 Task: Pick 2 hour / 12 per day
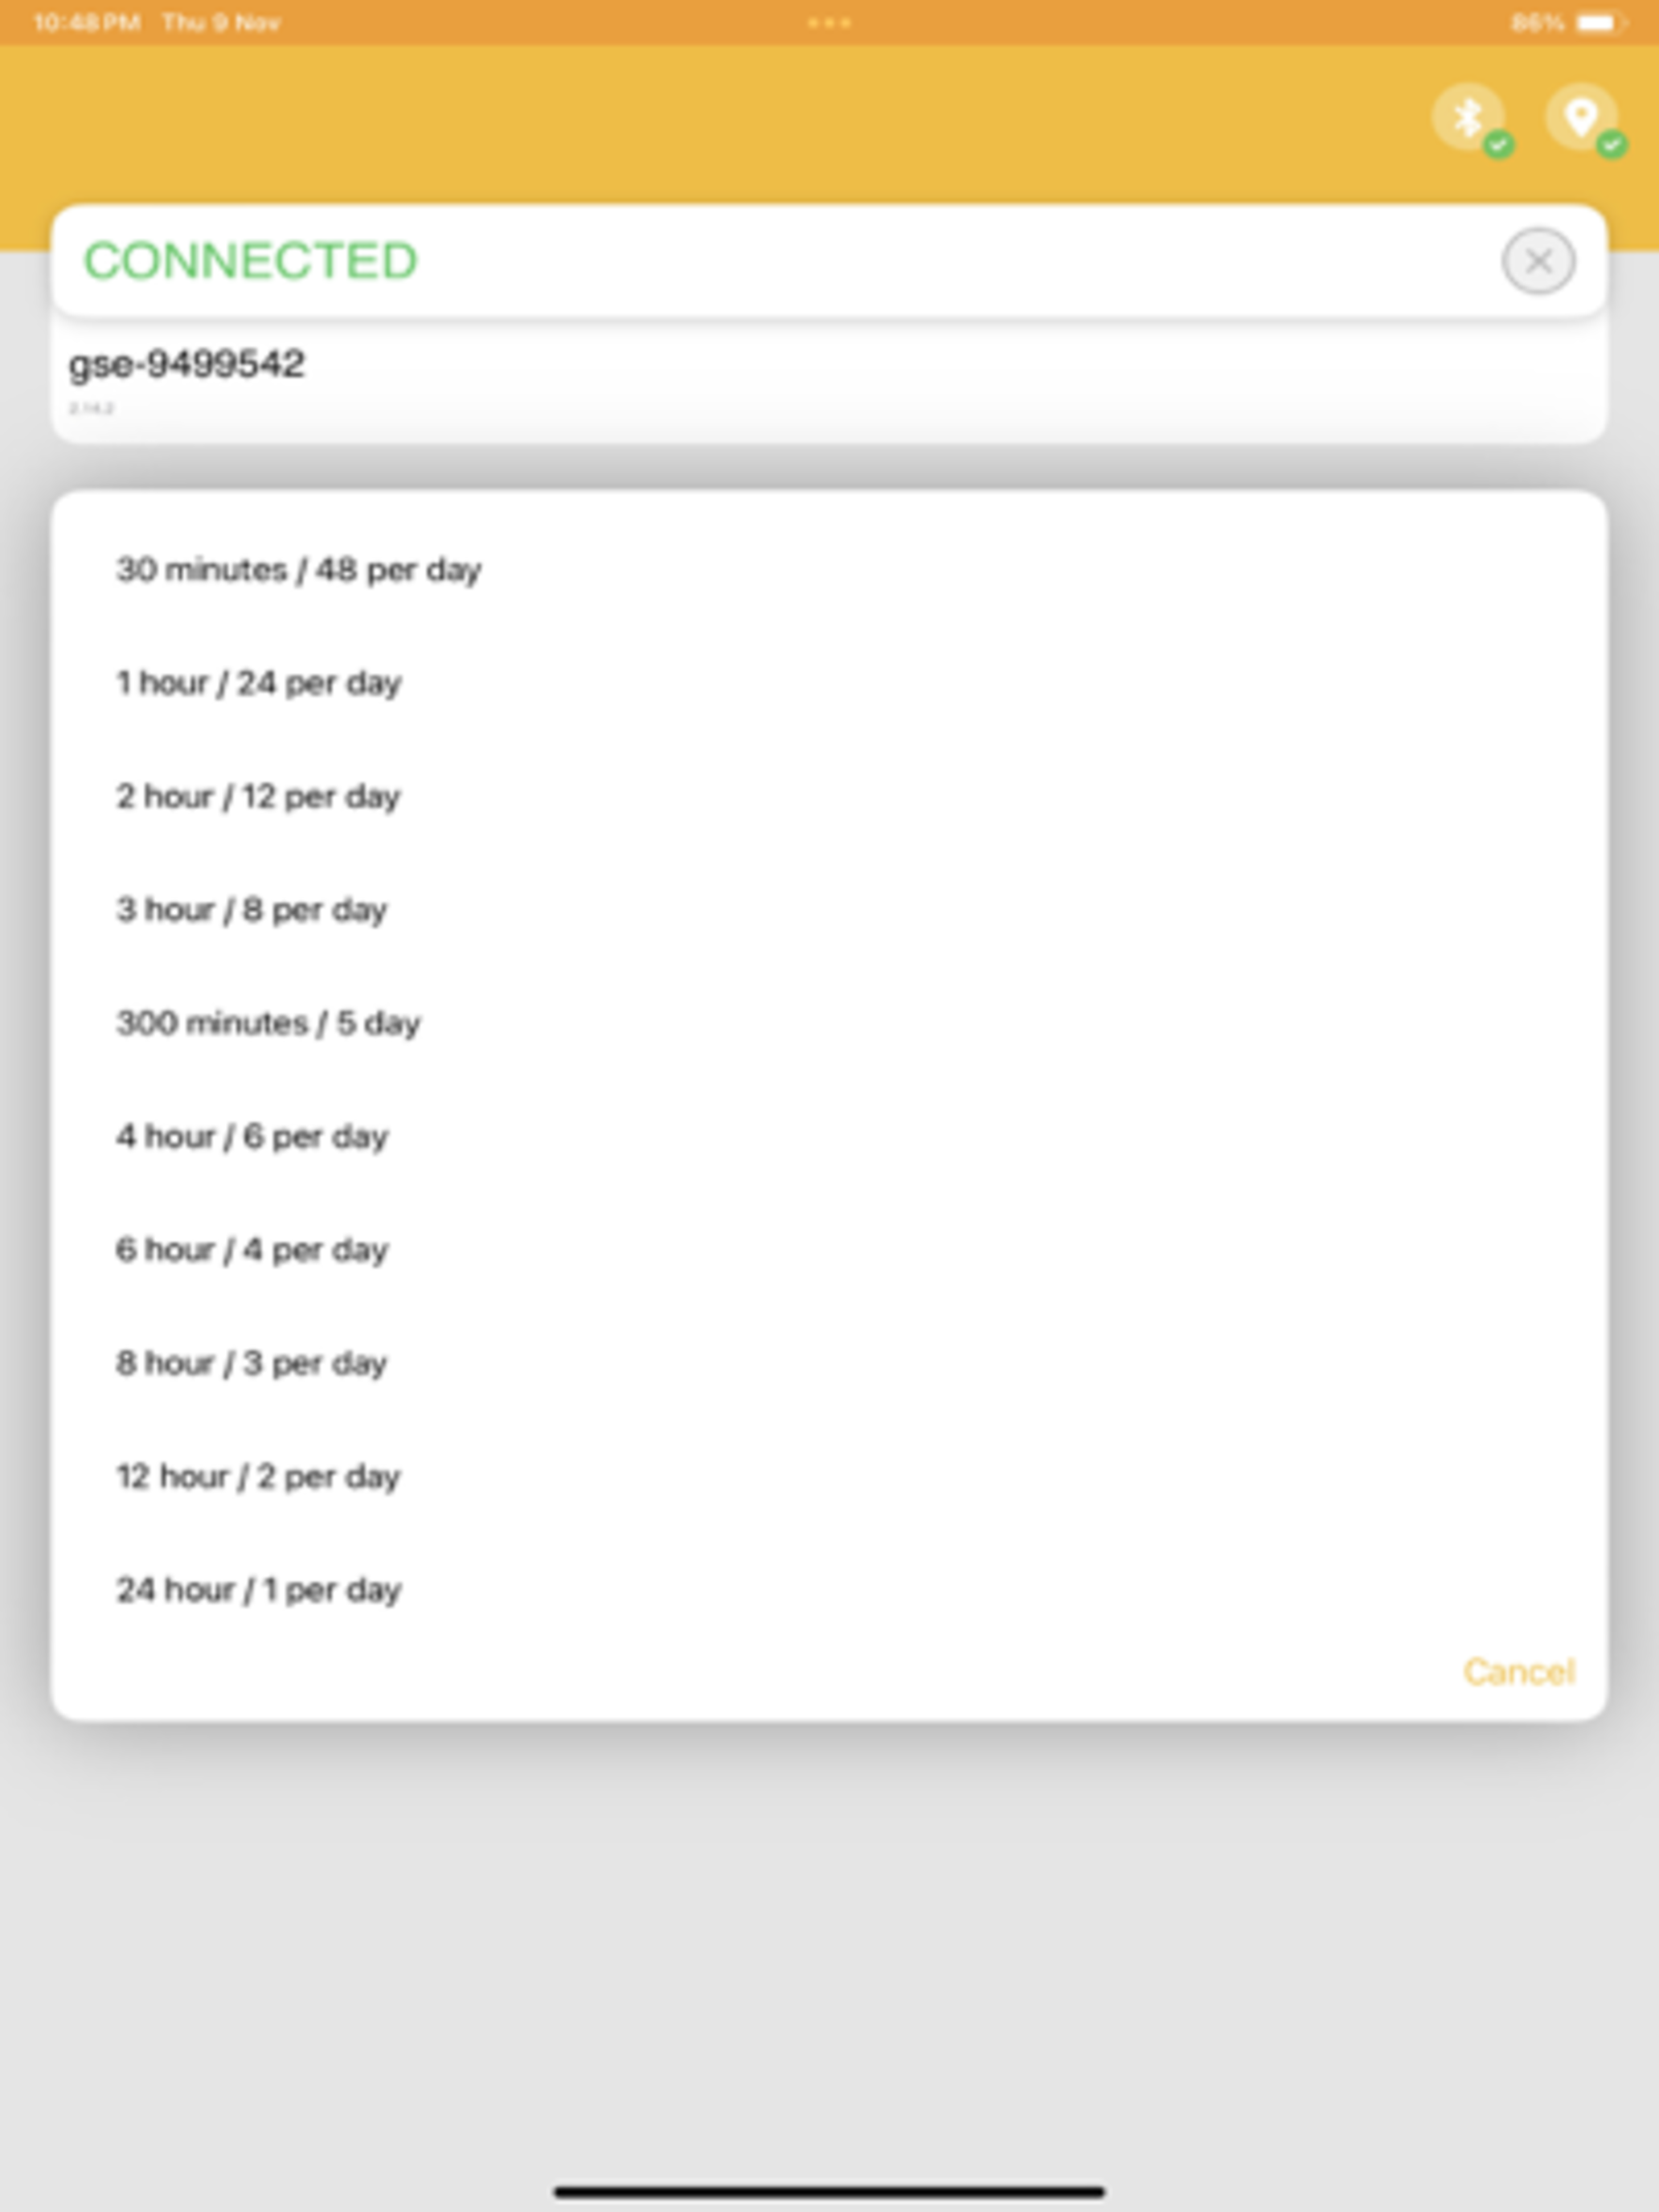[x=829, y=796]
